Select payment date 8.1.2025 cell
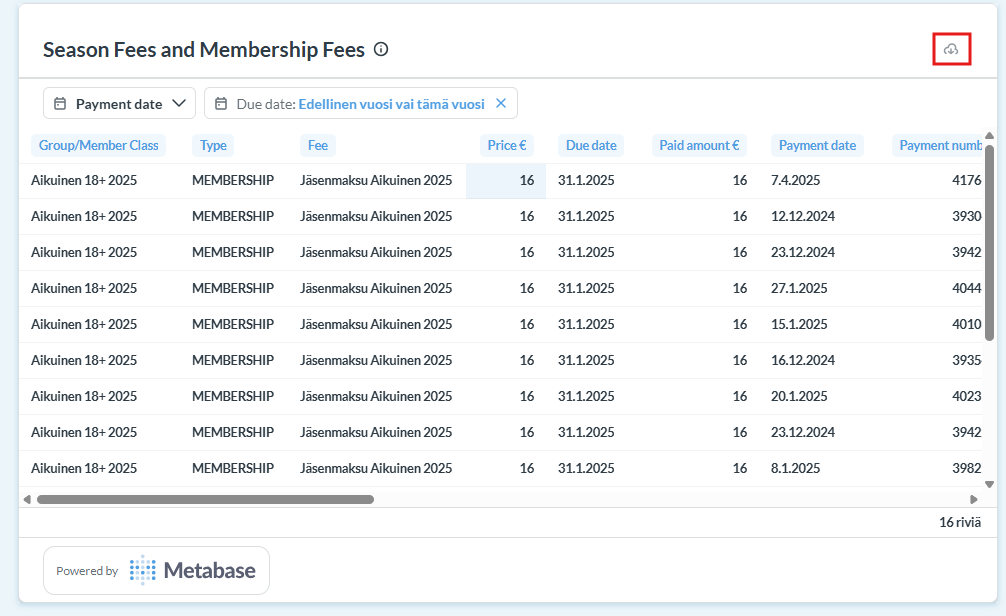 796,468
